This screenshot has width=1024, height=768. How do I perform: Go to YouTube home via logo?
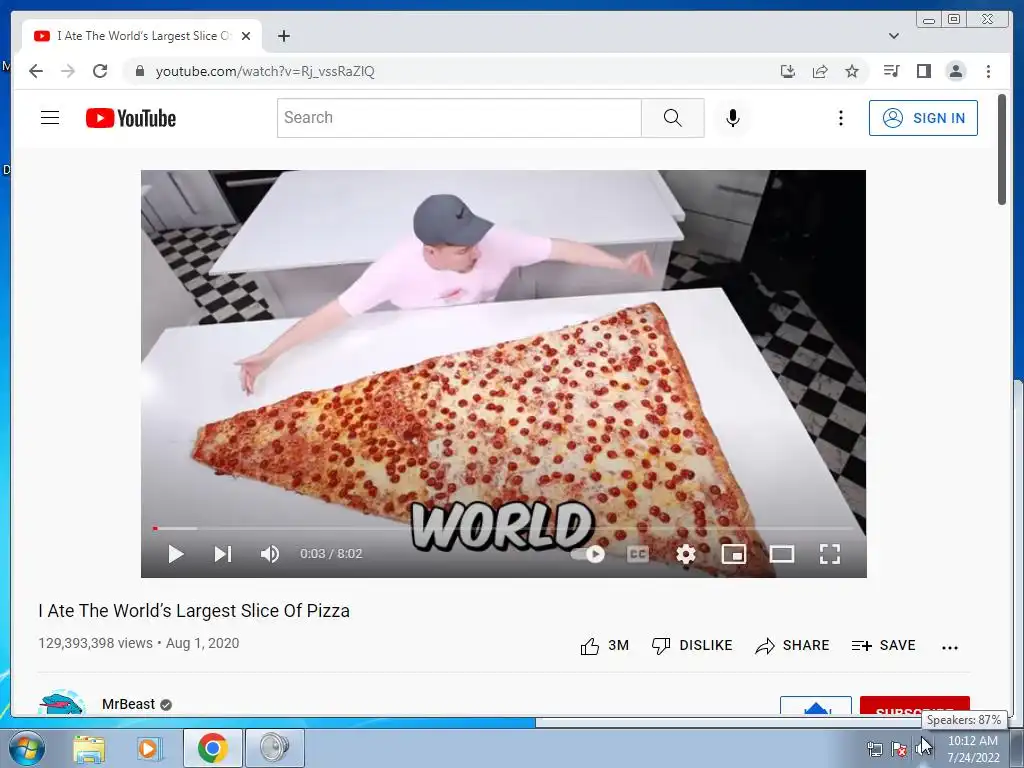coord(131,118)
